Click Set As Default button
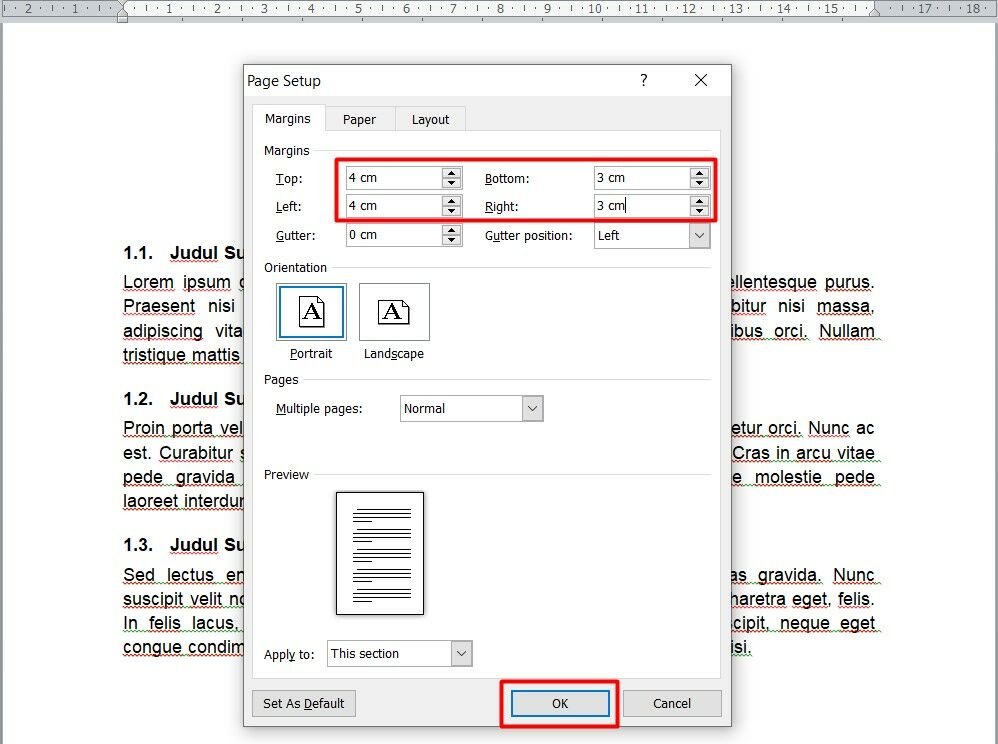This screenshot has height=744, width=998. [x=303, y=703]
